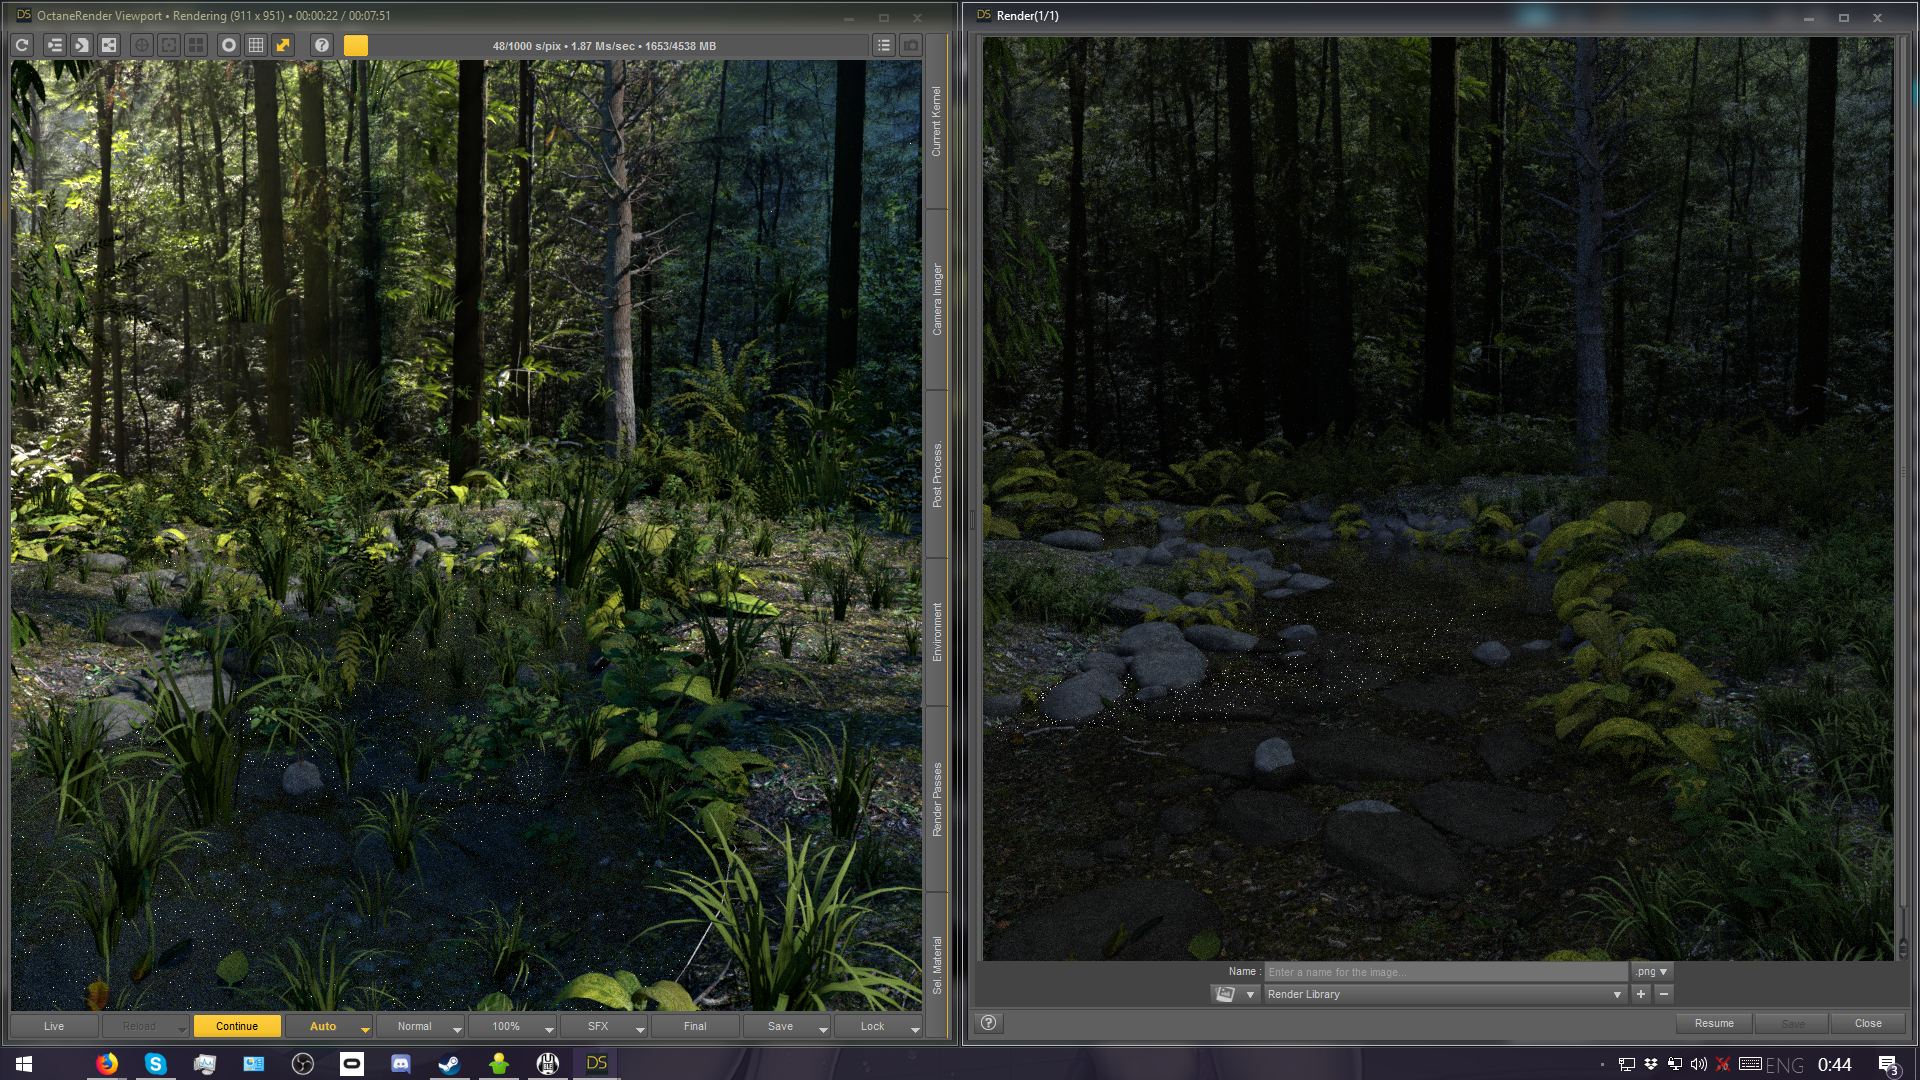Viewport: 1920px width, 1080px height.
Task: Click the circle render region icon
Action: (229, 45)
